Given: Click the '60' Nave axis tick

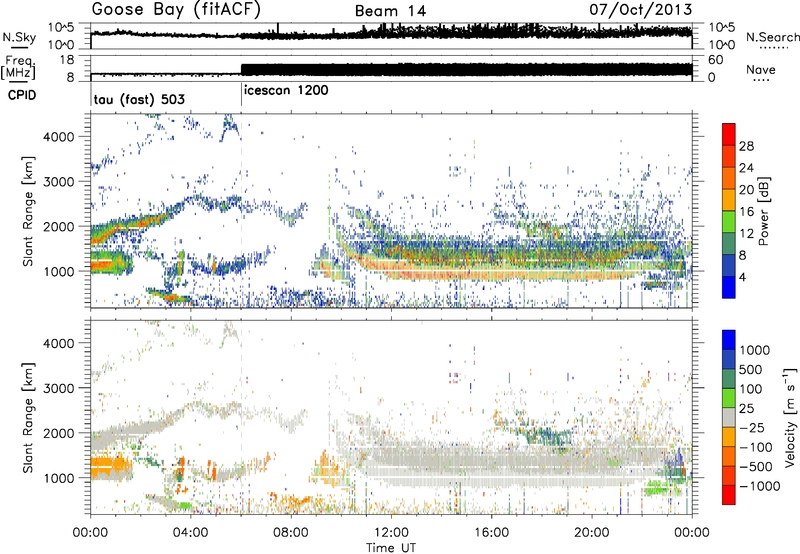Looking at the screenshot, I should point(716,60).
